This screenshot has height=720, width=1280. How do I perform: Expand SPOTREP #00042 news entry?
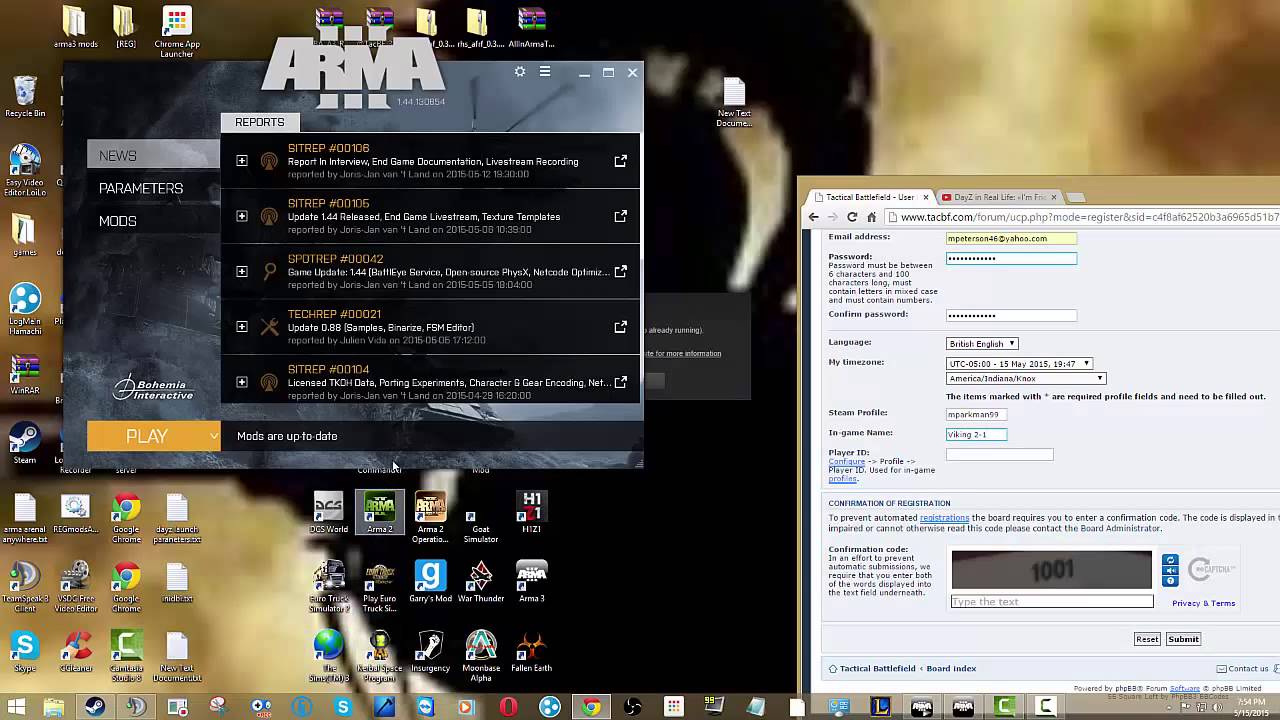pos(242,271)
